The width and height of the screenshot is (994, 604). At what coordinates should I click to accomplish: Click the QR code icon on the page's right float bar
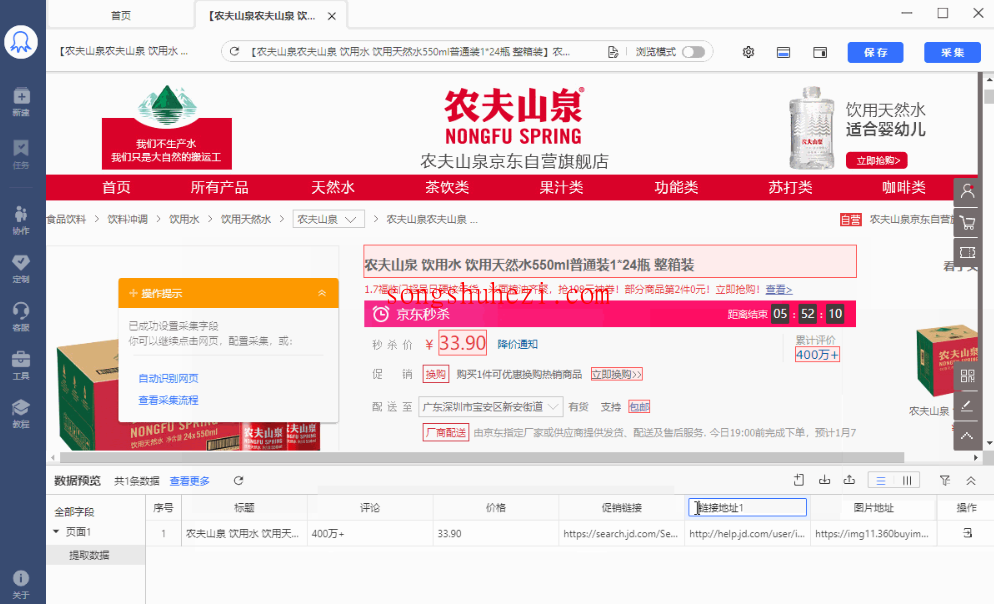click(x=967, y=376)
